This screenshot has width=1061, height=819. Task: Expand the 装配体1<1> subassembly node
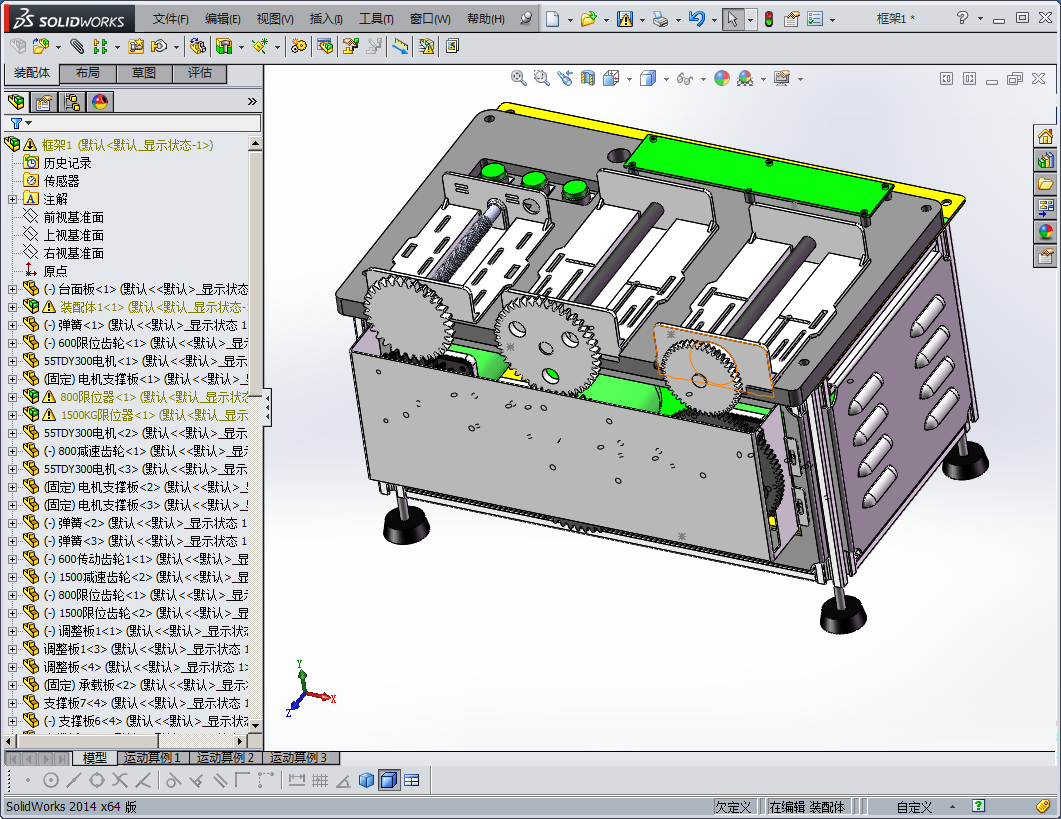pos(12,307)
